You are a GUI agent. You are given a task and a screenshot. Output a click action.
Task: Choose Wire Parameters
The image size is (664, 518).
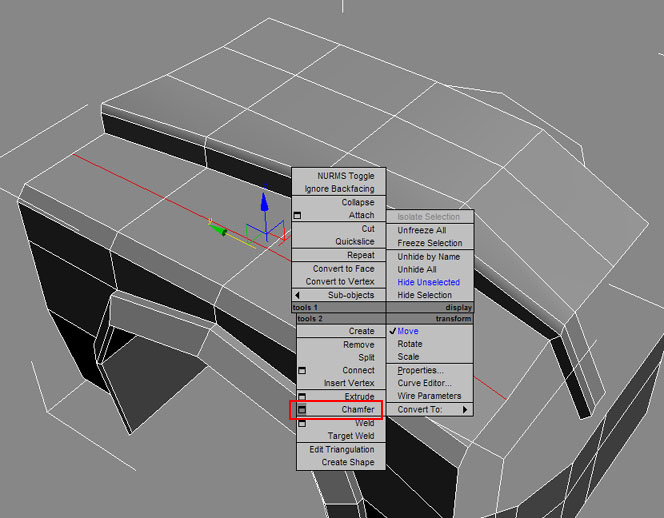tap(429, 396)
